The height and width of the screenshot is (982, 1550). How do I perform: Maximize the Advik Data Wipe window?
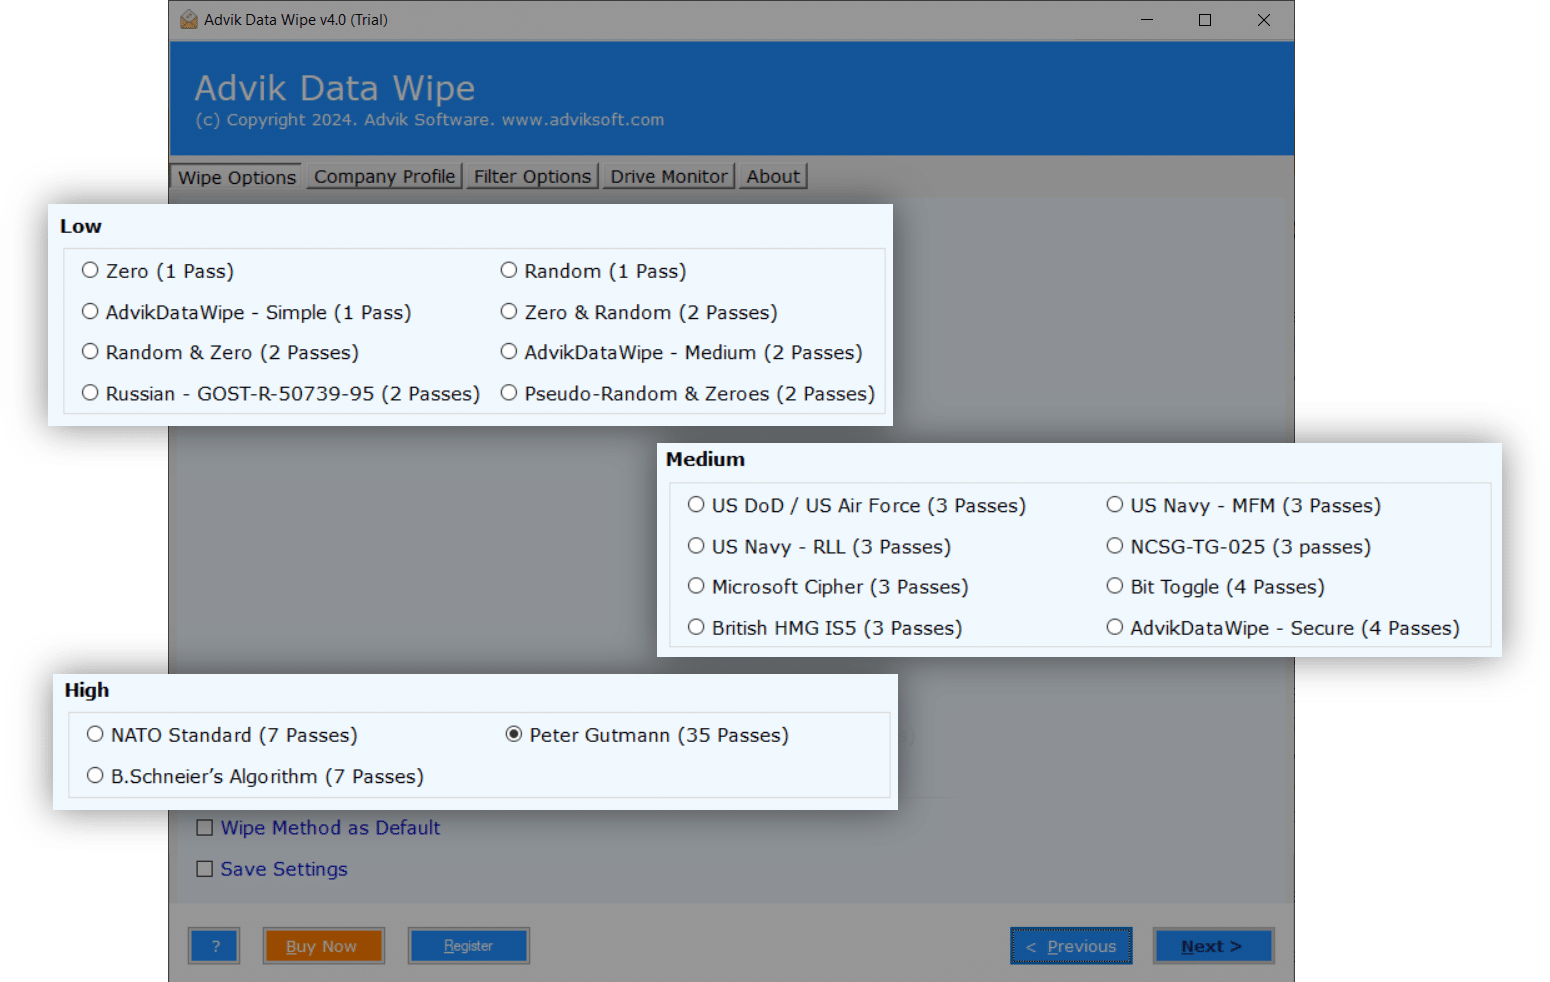(1205, 20)
